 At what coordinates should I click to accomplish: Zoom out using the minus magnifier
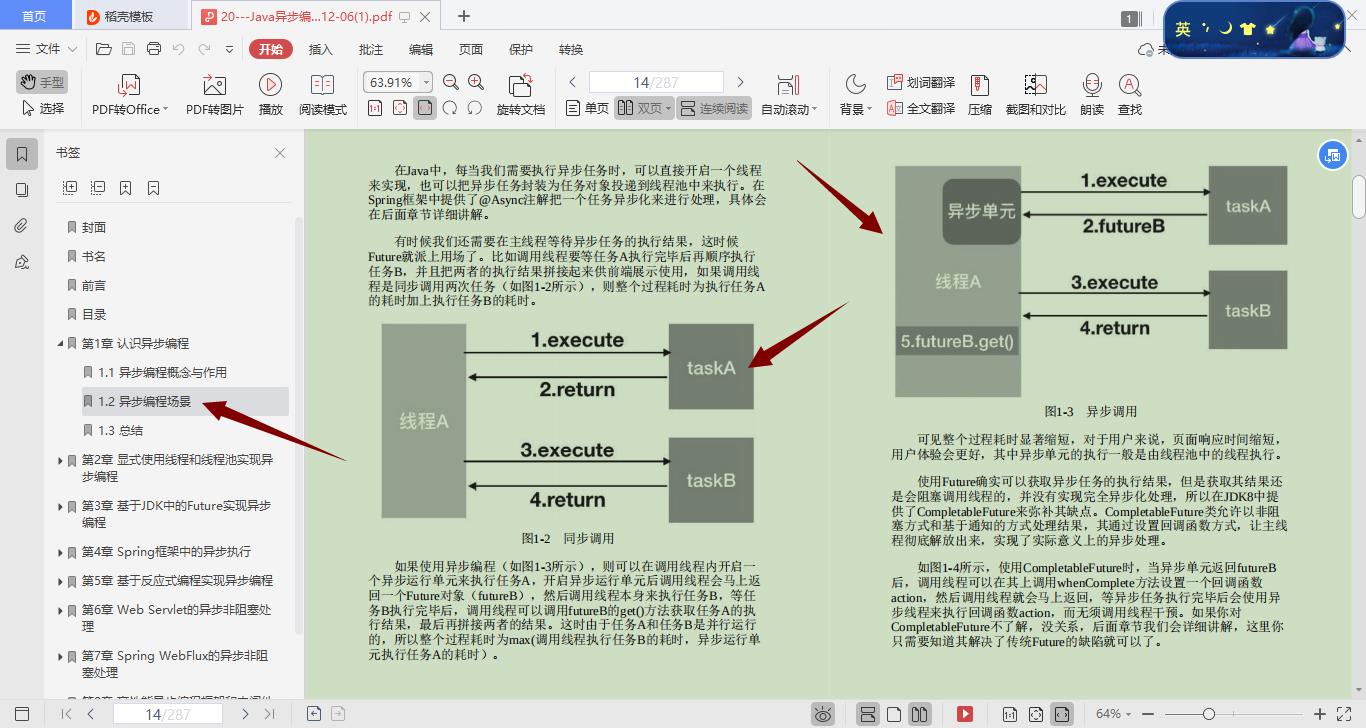point(451,82)
